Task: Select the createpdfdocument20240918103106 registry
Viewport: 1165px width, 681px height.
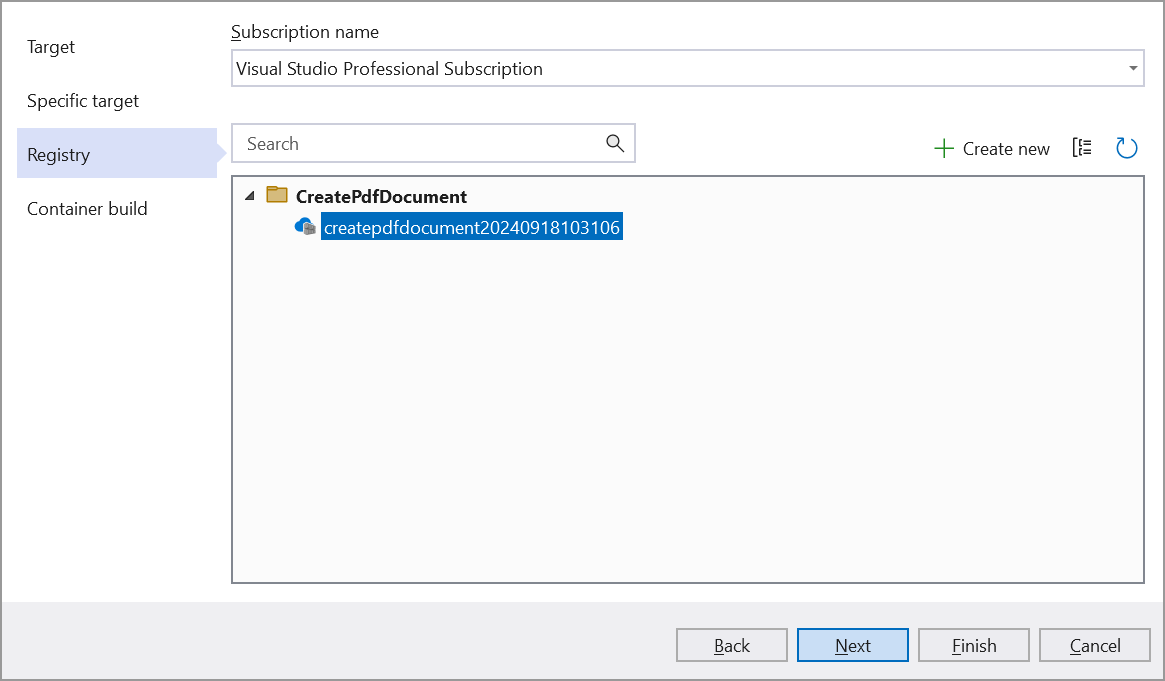Action: (x=471, y=226)
